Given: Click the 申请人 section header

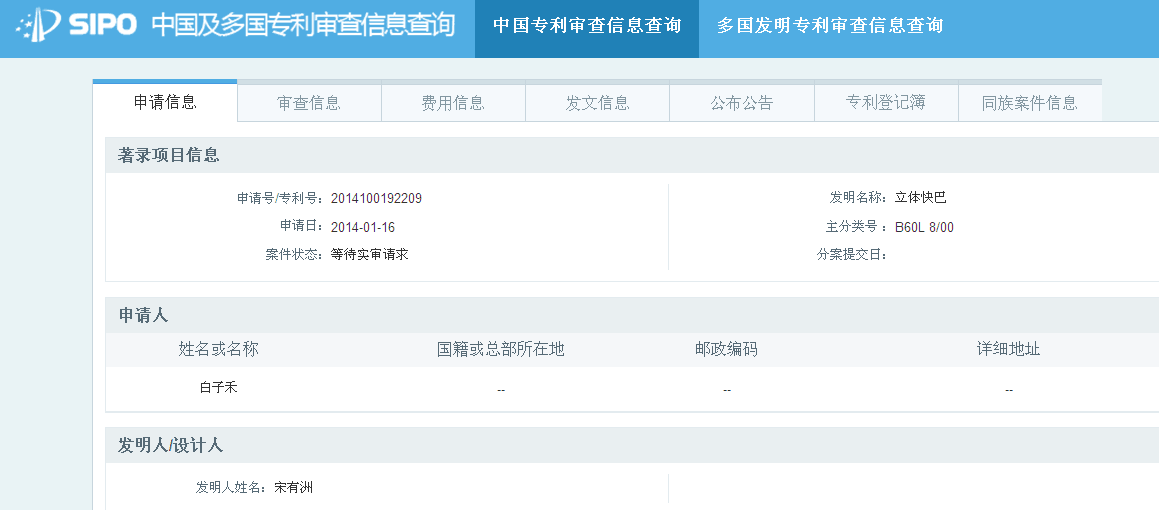Looking at the screenshot, I should click(143, 315).
